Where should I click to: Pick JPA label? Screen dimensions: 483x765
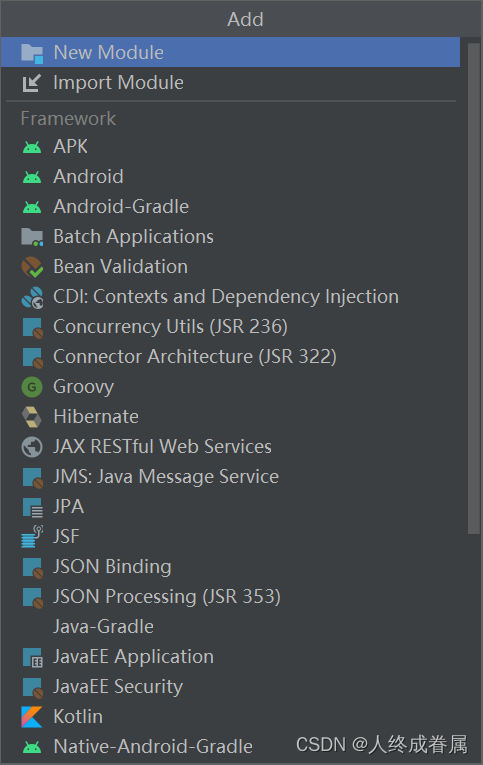point(69,507)
